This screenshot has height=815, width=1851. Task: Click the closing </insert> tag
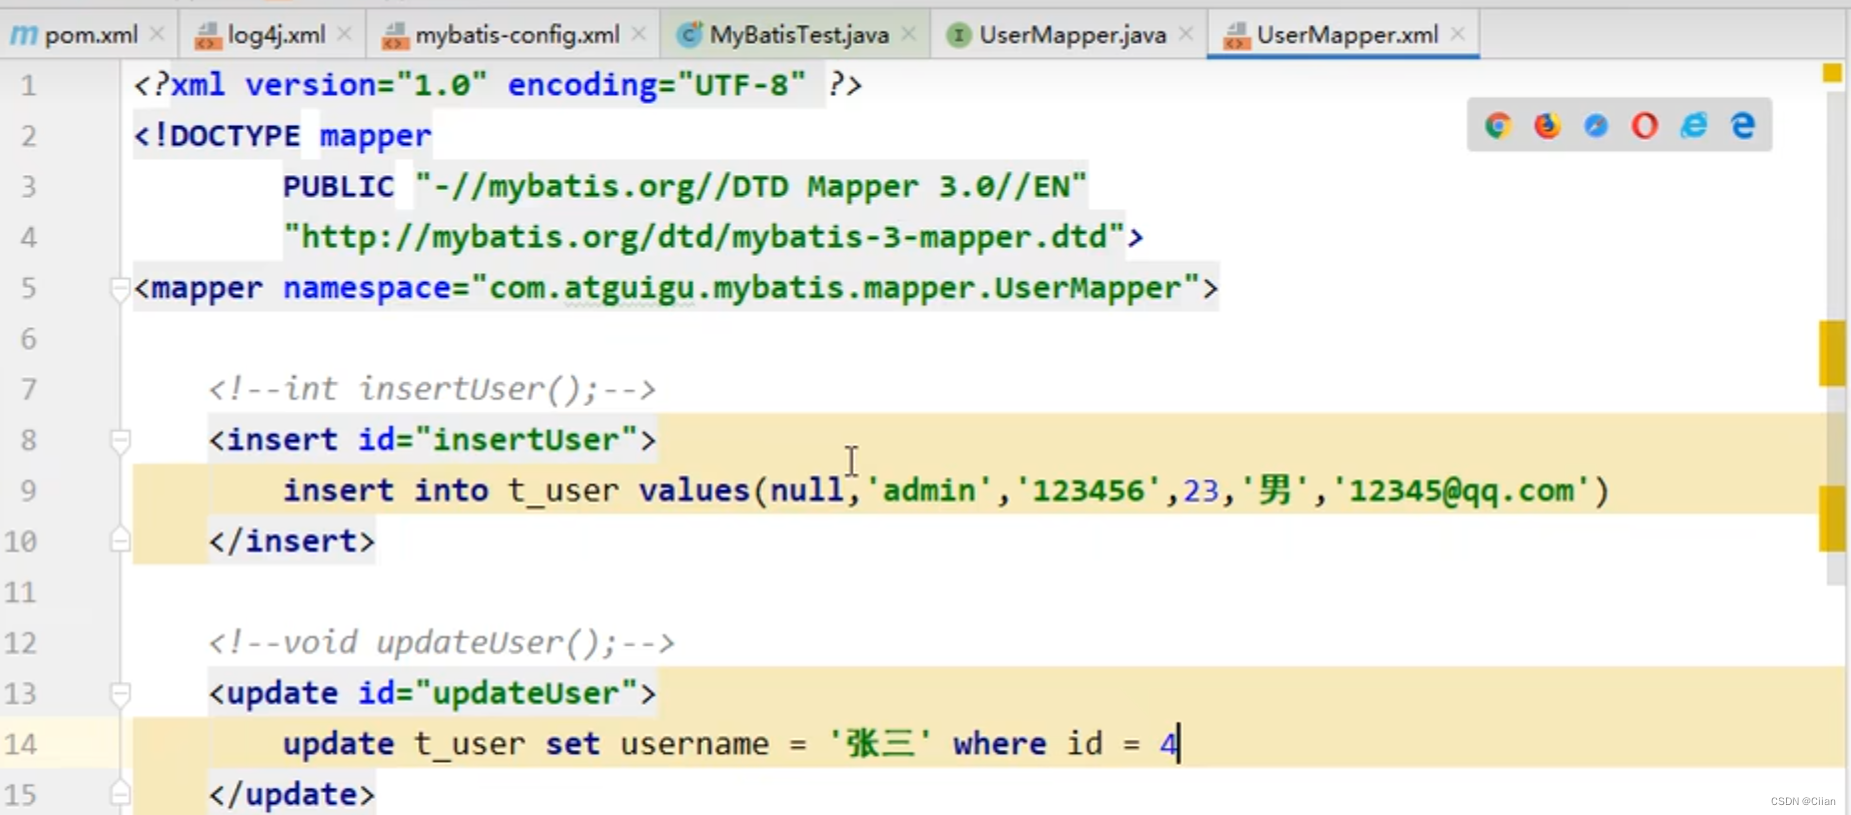point(291,541)
